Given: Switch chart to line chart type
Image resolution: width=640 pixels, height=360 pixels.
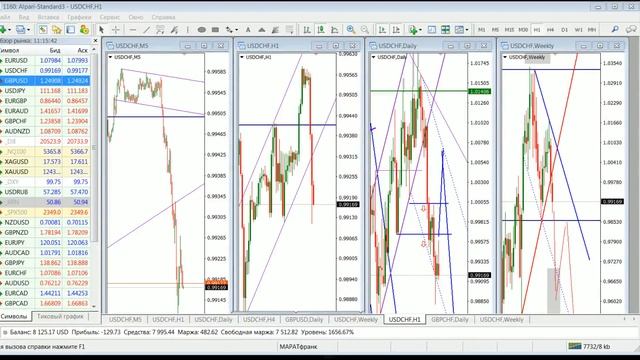Looking at the screenshot, I should [335, 29].
